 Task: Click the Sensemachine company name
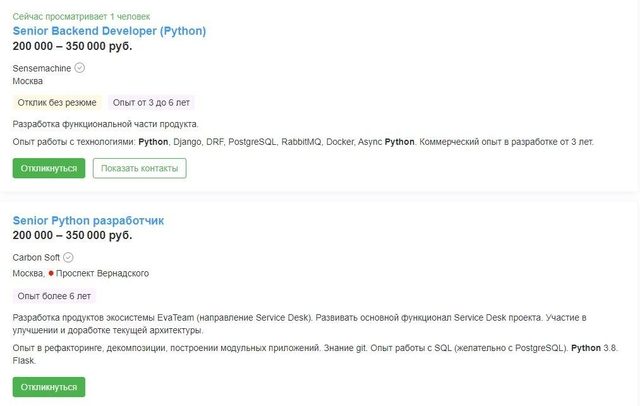[42, 68]
